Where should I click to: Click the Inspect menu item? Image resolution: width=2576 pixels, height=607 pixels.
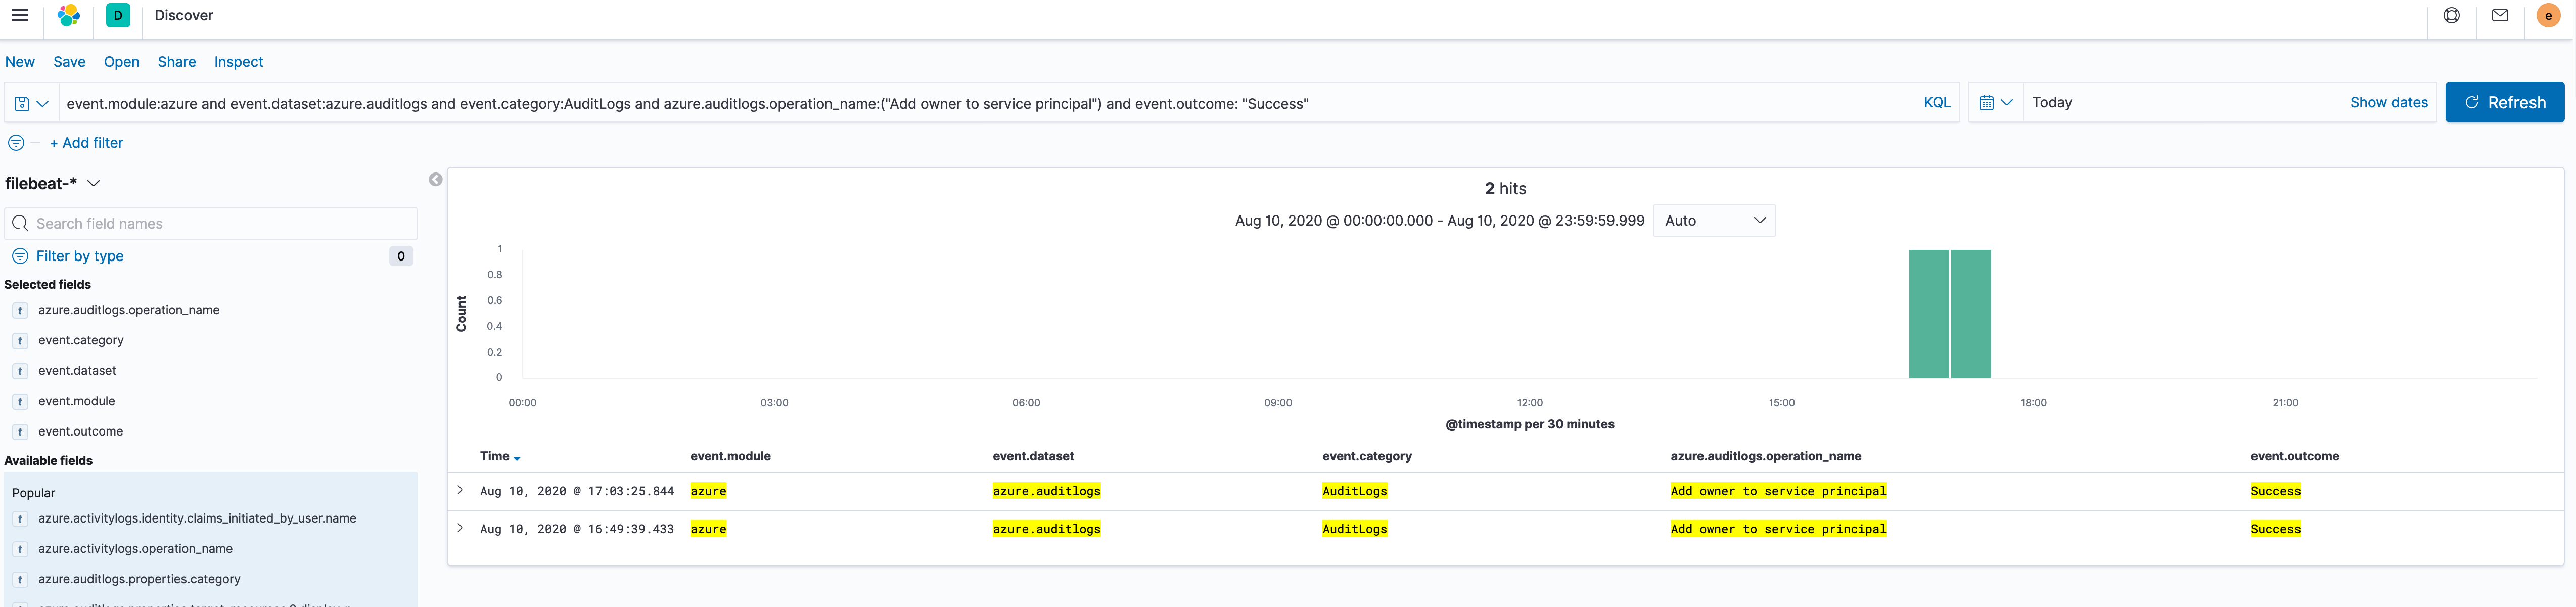[x=238, y=62]
